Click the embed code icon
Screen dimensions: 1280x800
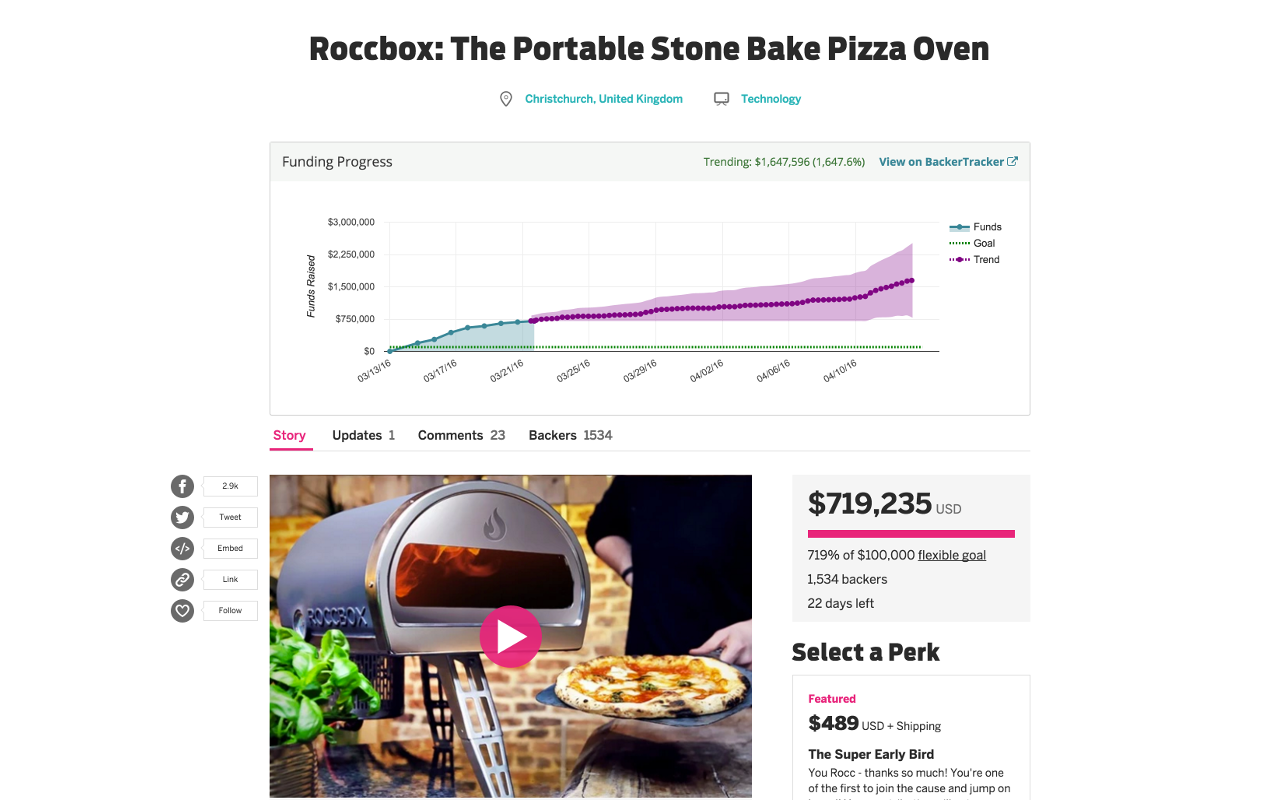pos(182,548)
